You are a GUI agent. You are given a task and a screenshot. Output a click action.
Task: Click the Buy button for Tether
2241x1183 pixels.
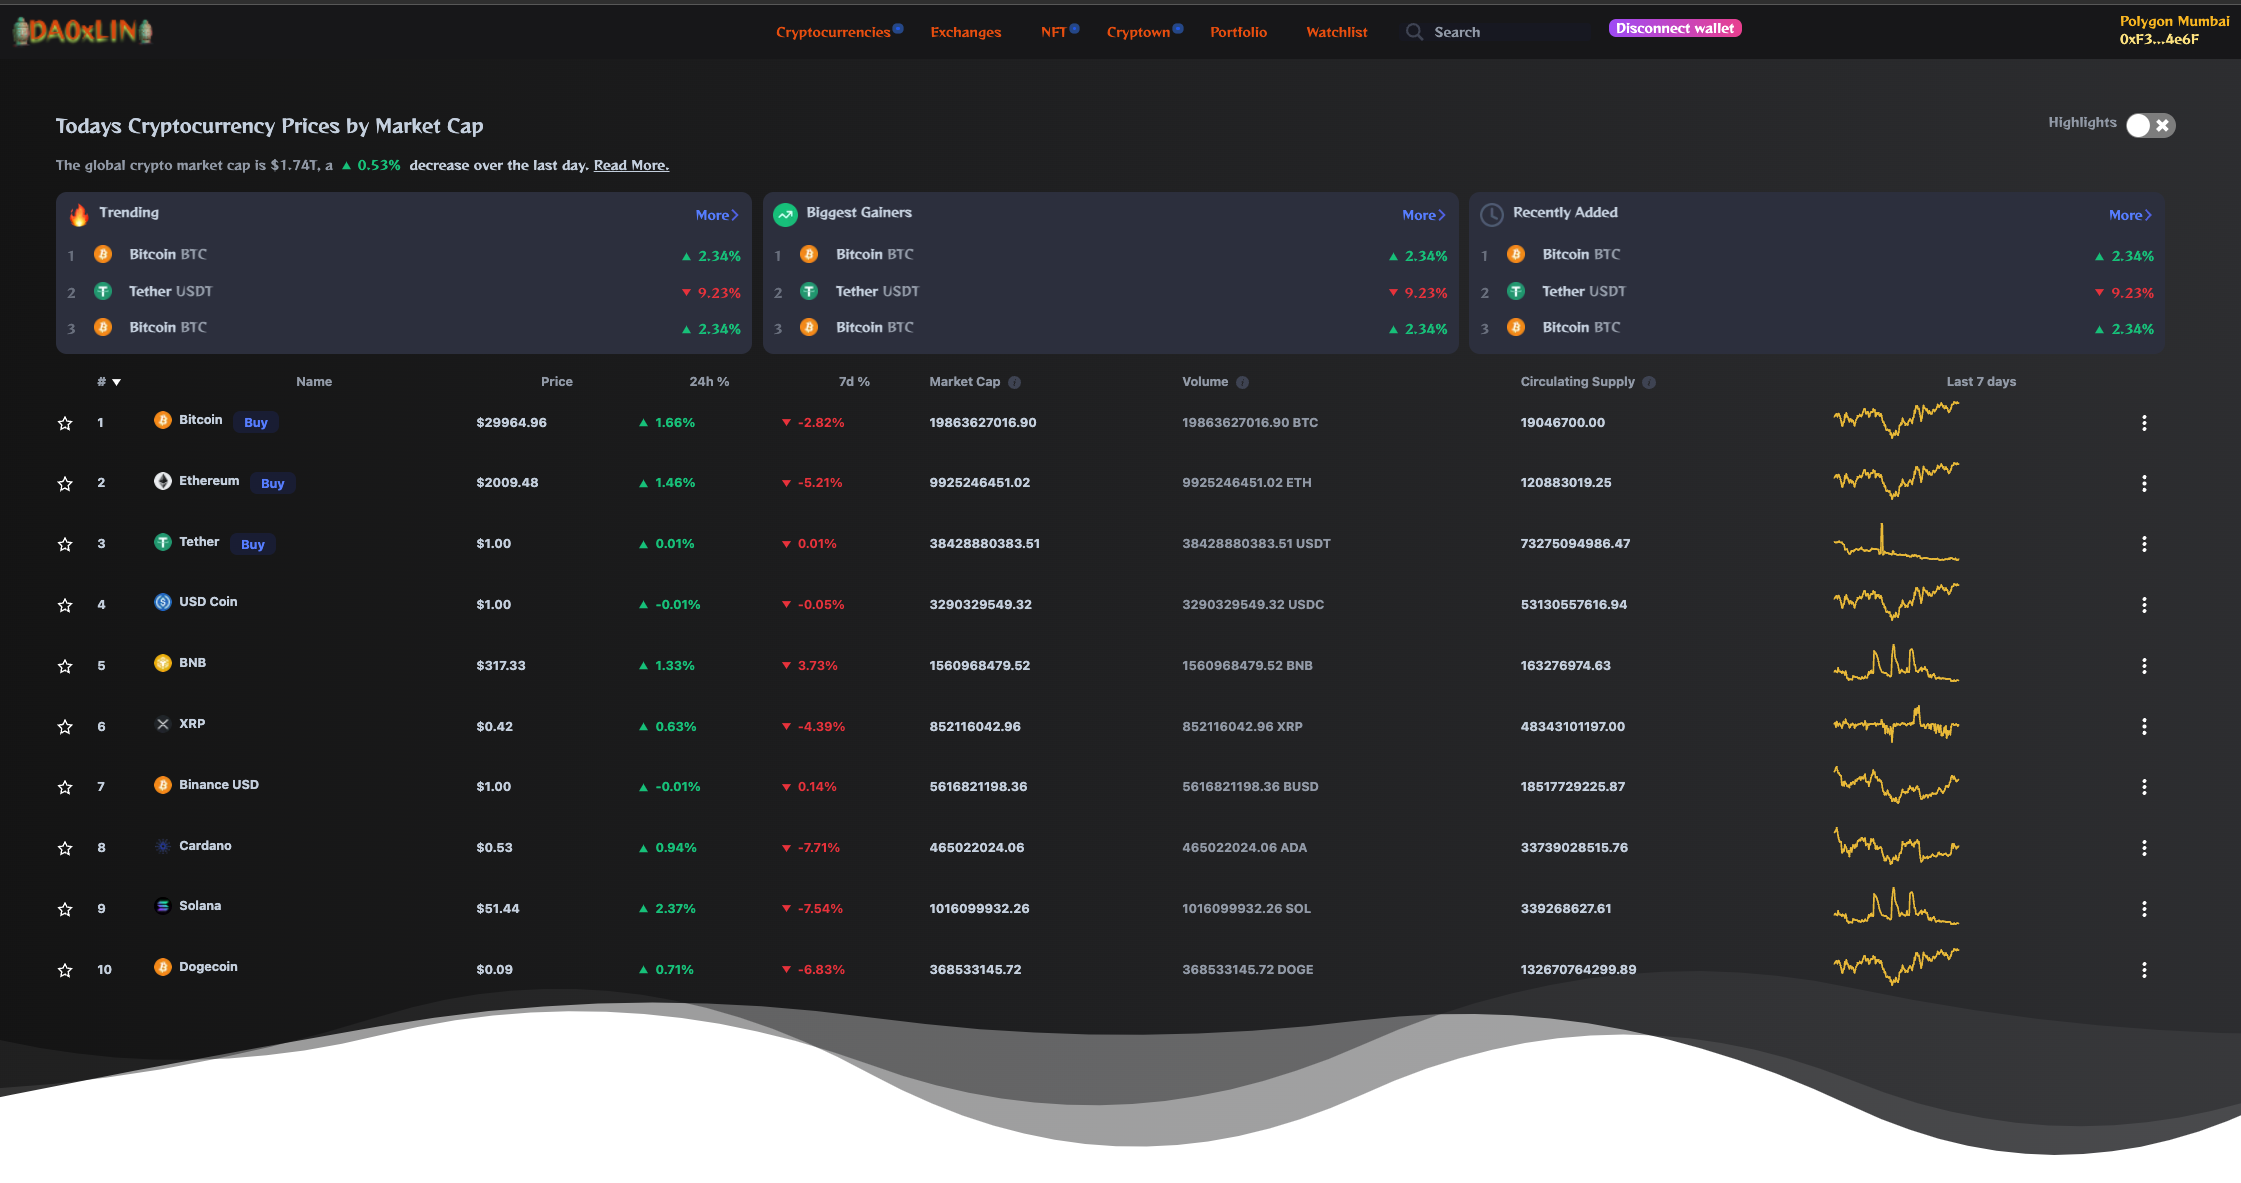pyautogui.click(x=253, y=544)
